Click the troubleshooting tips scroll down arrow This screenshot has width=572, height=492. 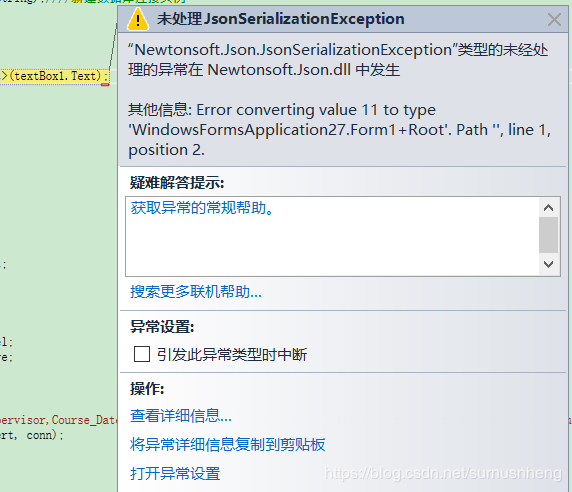click(548, 264)
